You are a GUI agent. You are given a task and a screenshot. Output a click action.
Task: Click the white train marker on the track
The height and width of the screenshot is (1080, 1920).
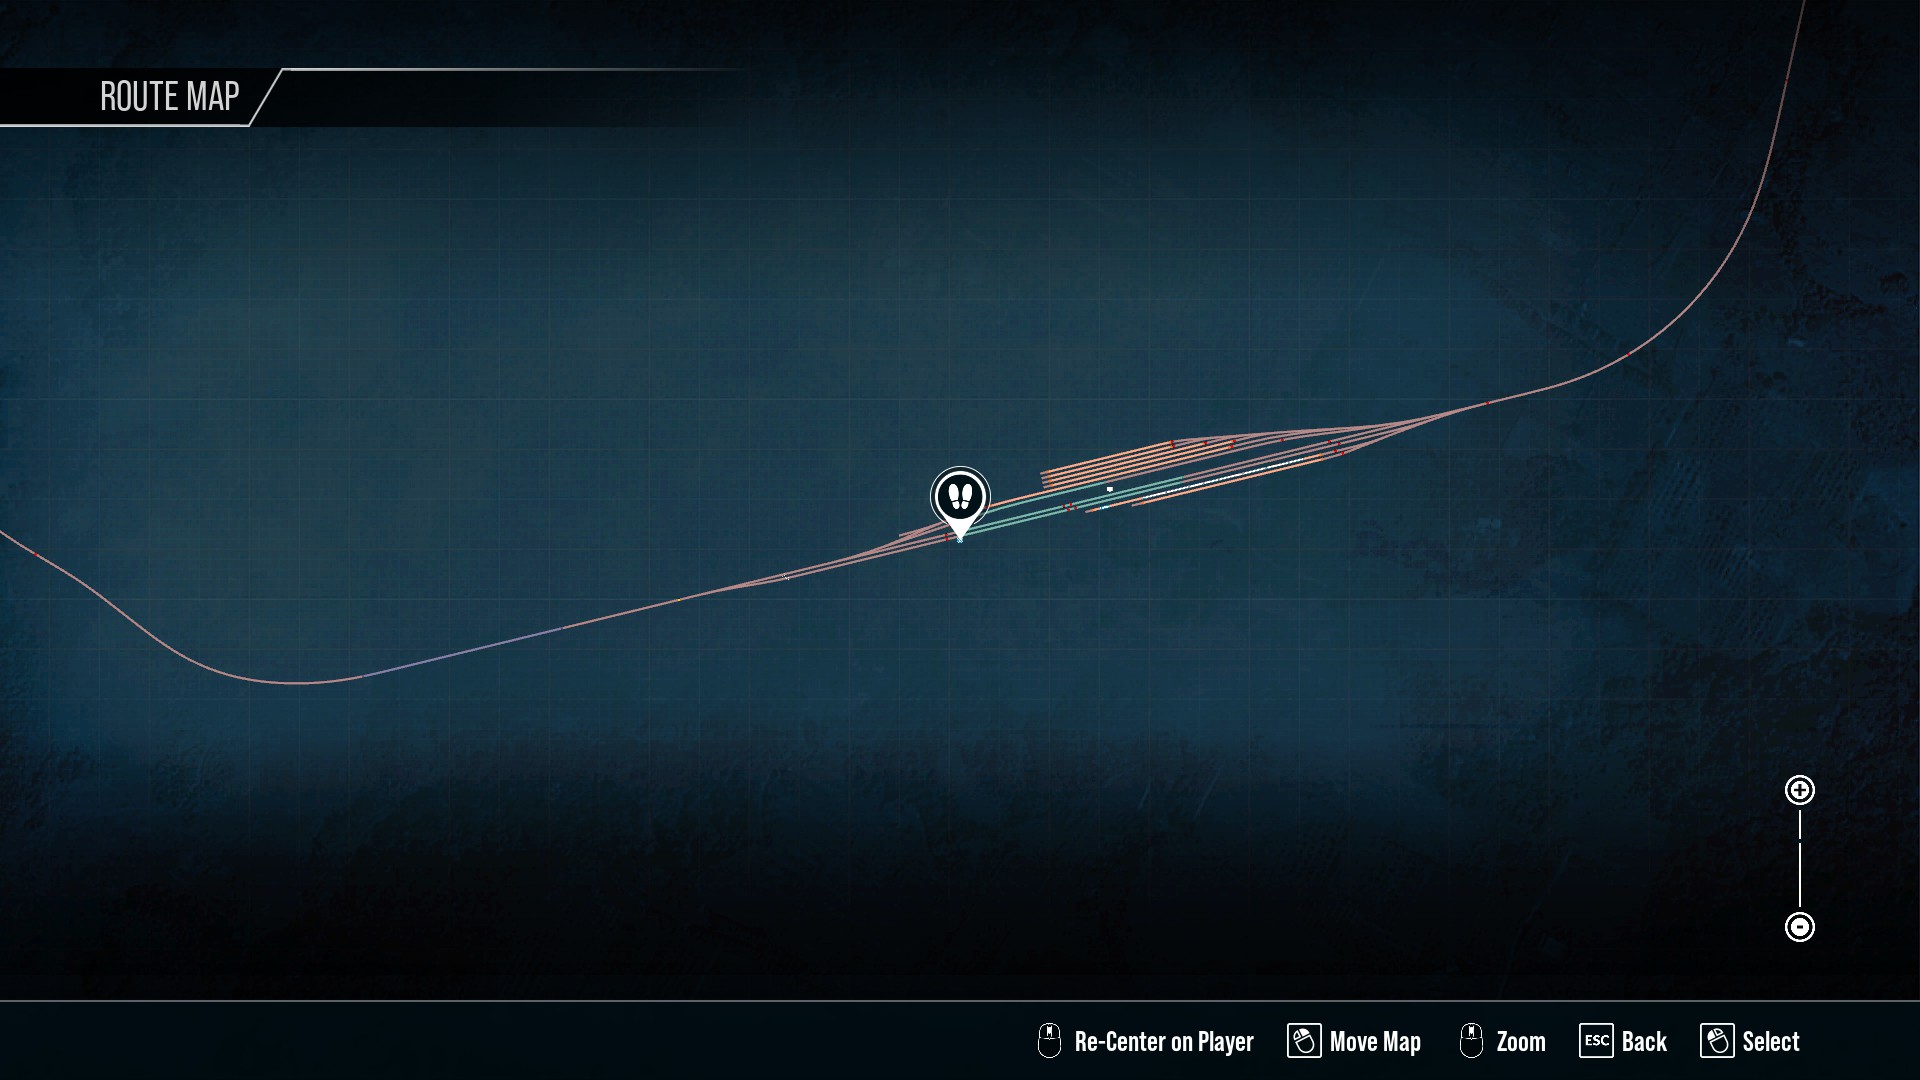pyautogui.click(x=1225, y=478)
